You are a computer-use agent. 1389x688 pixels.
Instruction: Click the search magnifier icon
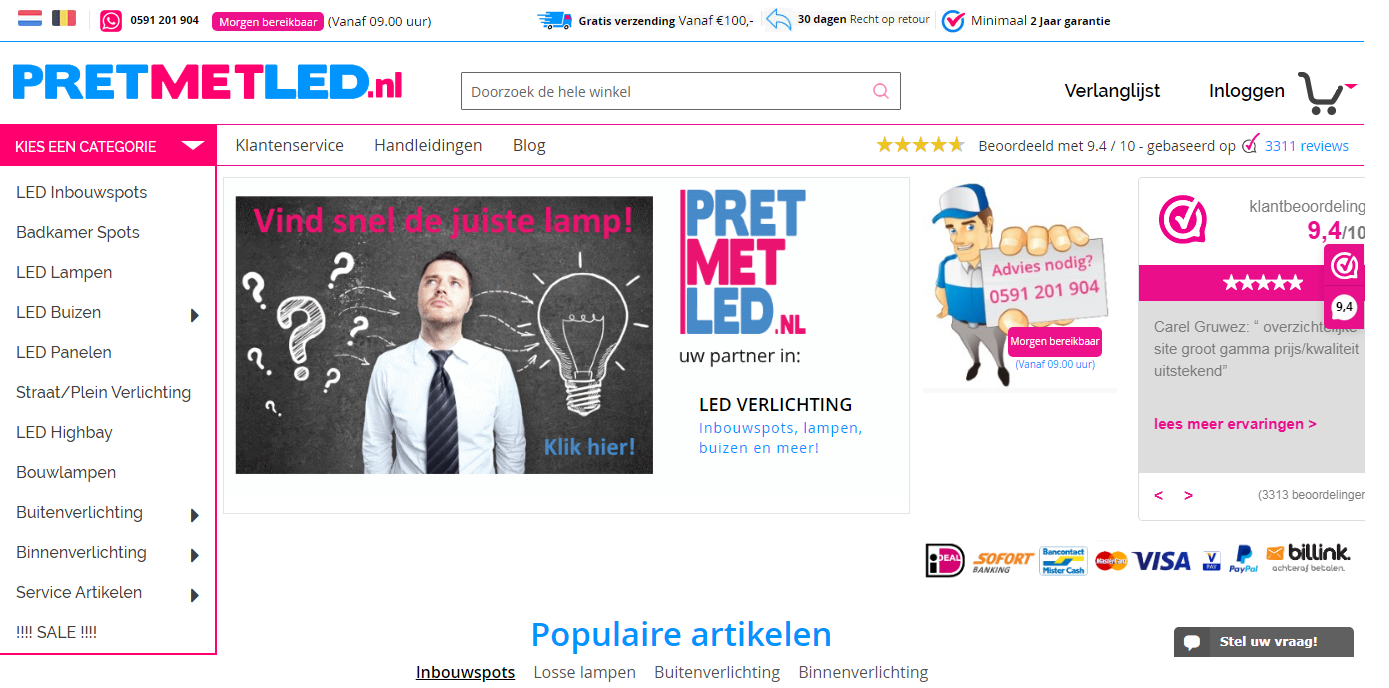click(x=880, y=91)
